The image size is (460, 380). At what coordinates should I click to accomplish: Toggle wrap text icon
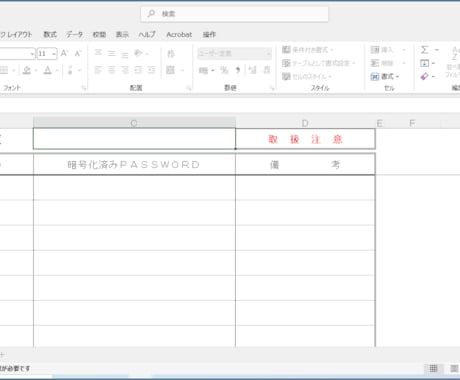[x=171, y=54]
